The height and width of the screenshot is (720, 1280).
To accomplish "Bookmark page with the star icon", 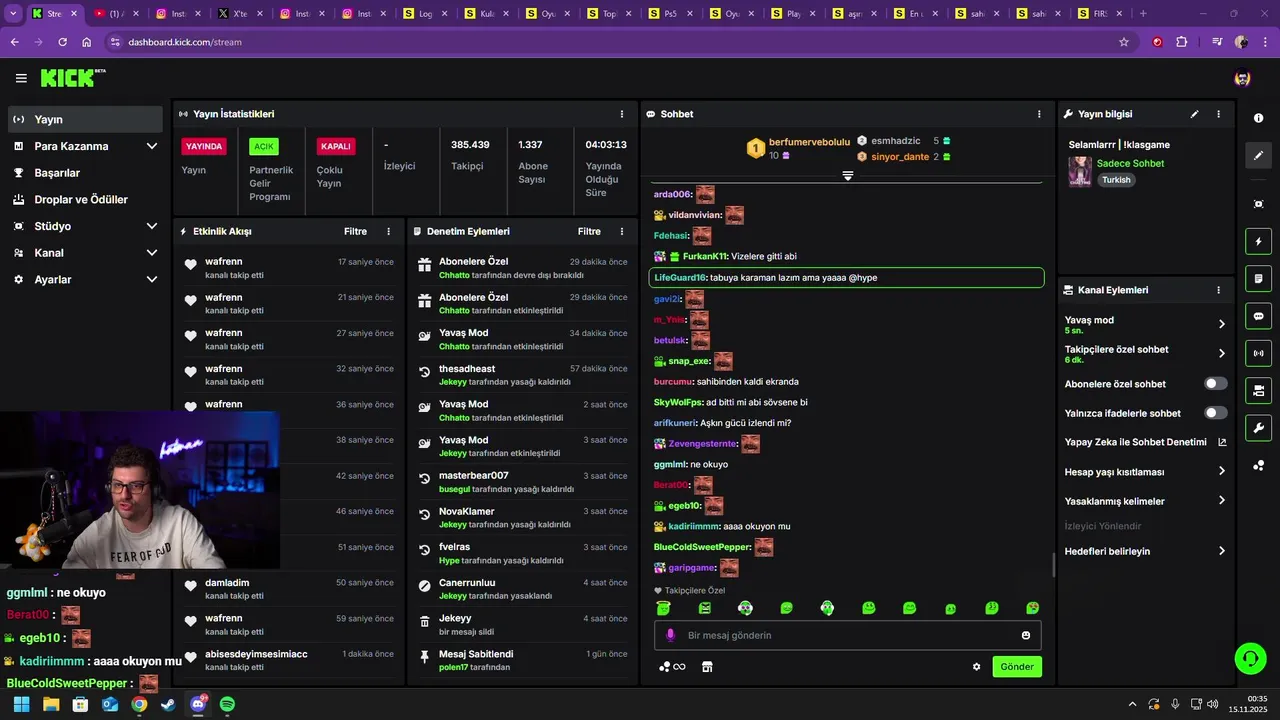I will 1124,42.
